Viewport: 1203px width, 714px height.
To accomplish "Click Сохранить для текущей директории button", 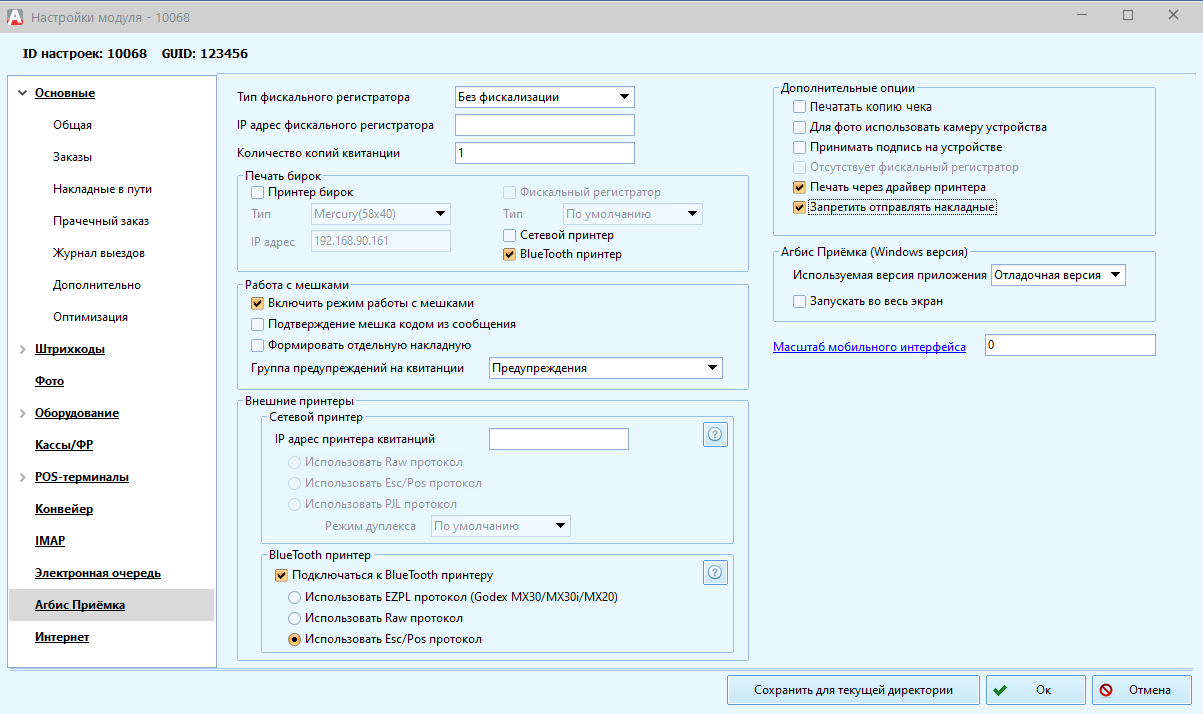I will click(853, 690).
